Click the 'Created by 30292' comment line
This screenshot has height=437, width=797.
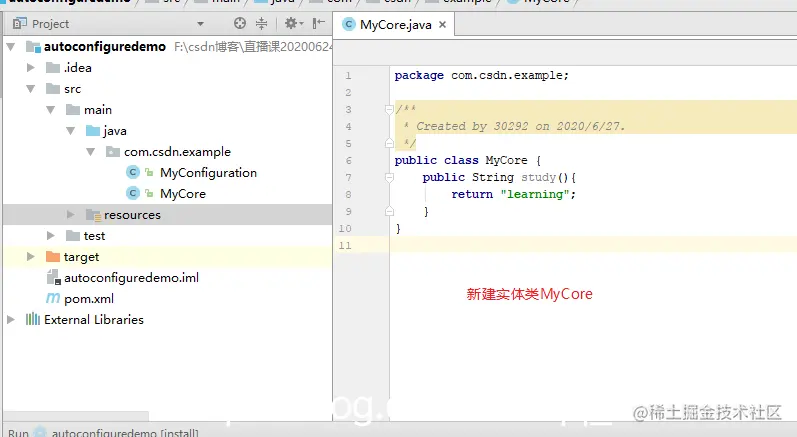(520, 126)
